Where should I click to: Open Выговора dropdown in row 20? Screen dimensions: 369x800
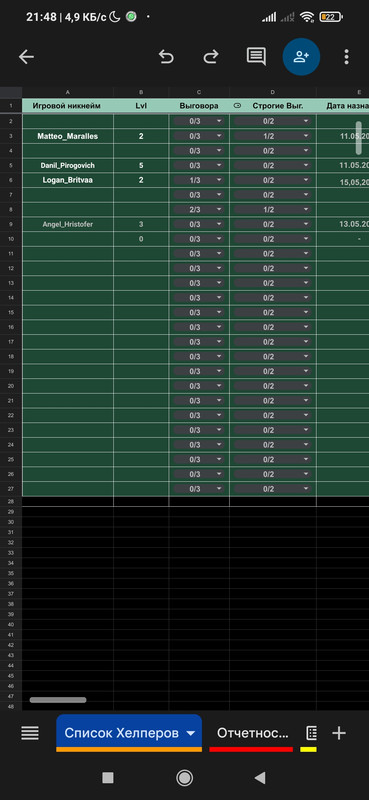coord(199,386)
